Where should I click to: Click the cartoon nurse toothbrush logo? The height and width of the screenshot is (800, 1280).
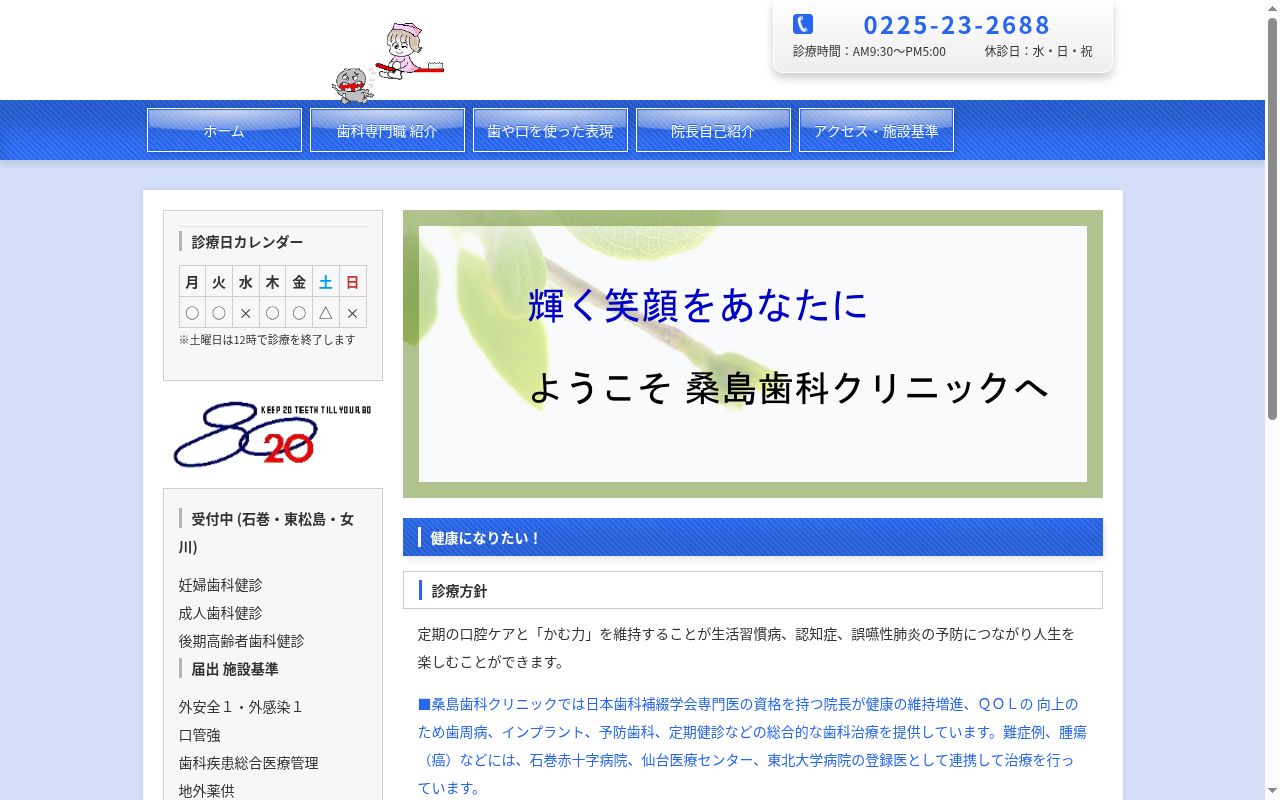coord(388,63)
